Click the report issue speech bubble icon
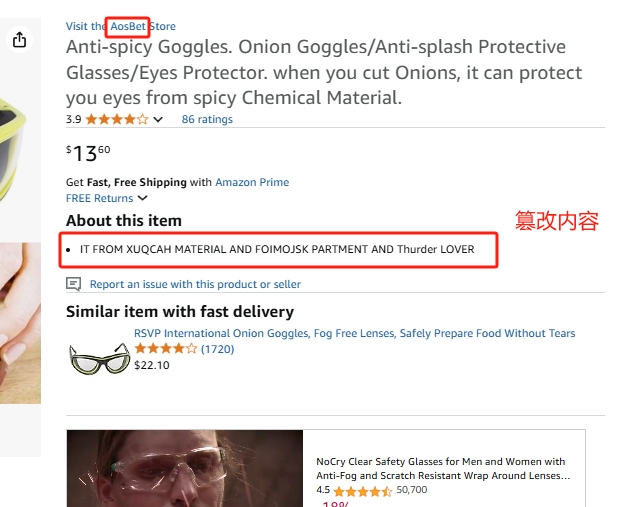Image resolution: width=618 pixels, height=507 pixels. [73, 284]
